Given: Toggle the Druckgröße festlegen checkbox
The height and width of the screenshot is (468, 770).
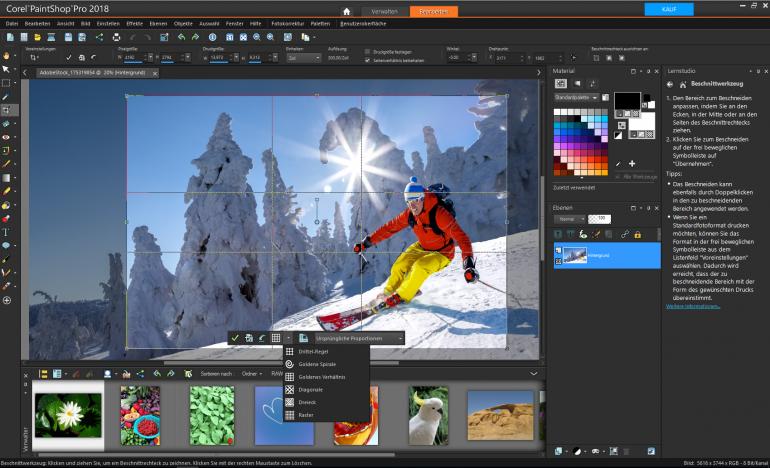Looking at the screenshot, I should pos(367,52).
